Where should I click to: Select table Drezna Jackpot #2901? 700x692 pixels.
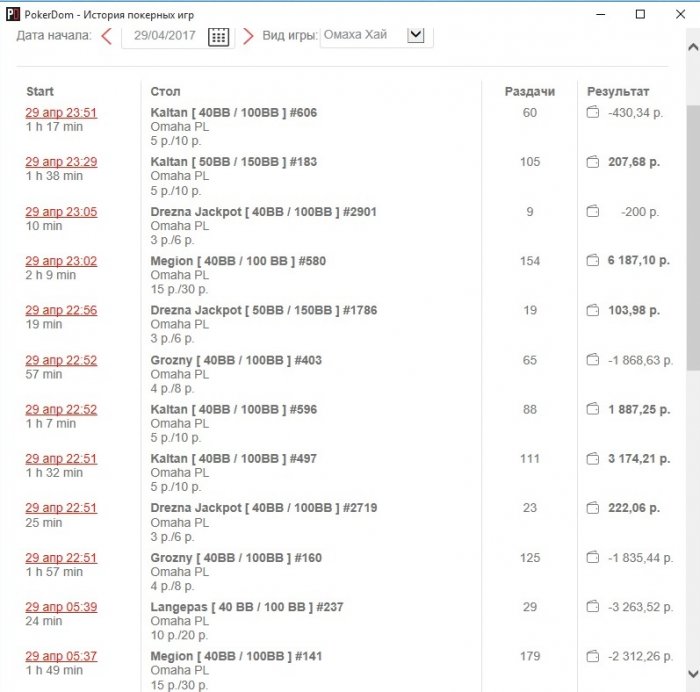coord(263,212)
